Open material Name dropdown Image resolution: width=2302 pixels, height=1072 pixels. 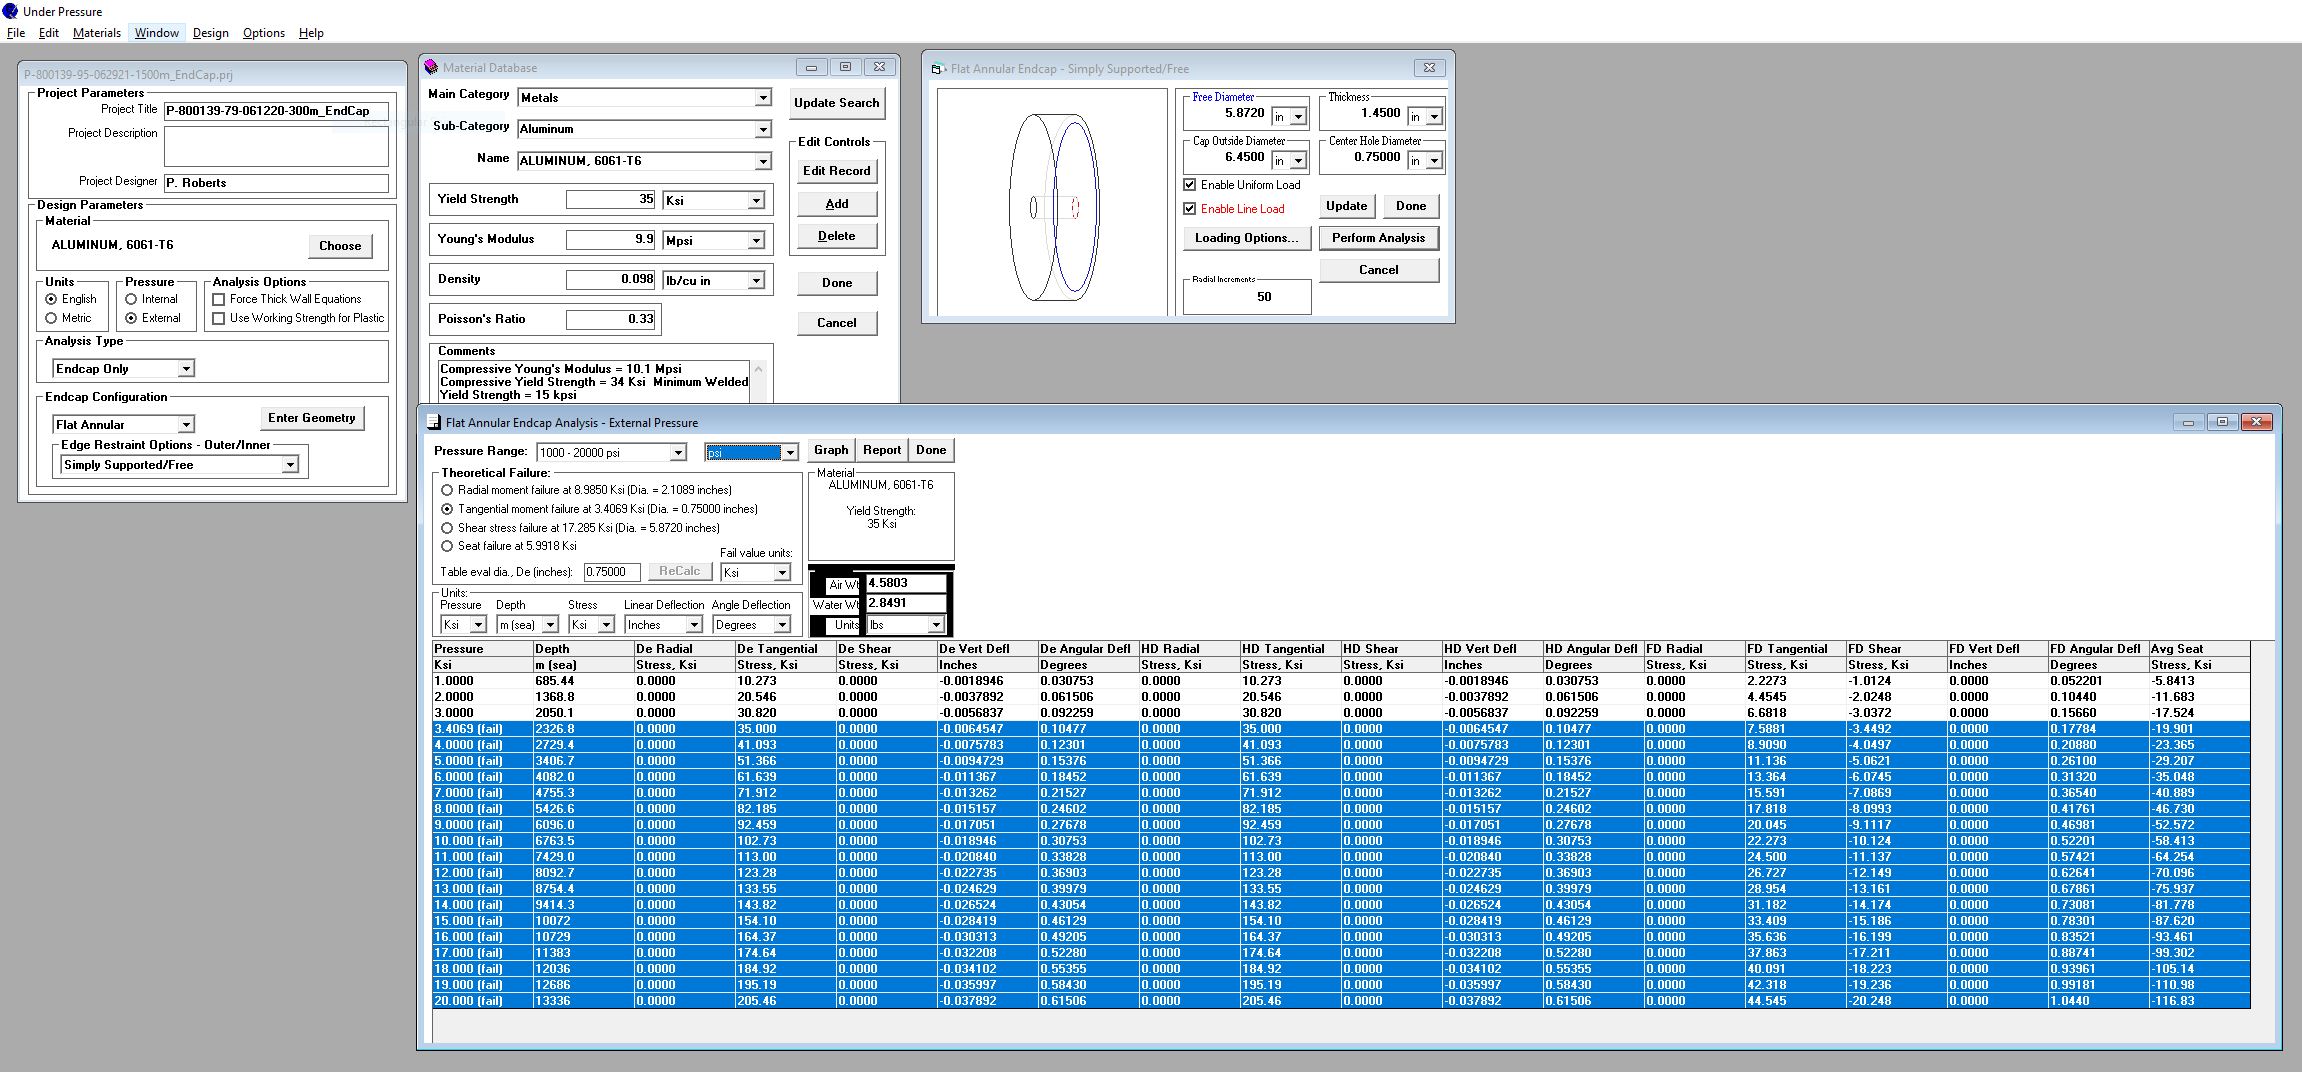[763, 161]
